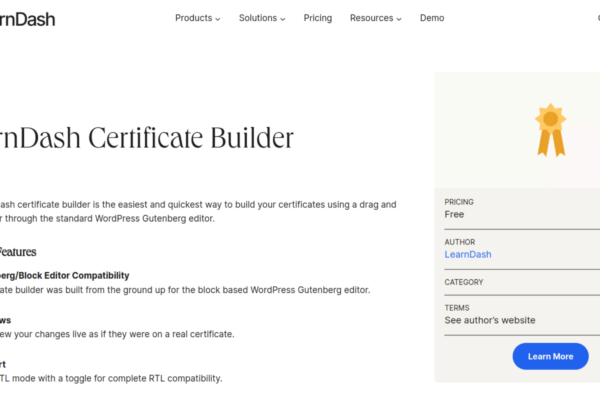Screen dimensions: 600x400
Task: Click the PRICING label in sidebar
Action: coord(459,202)
